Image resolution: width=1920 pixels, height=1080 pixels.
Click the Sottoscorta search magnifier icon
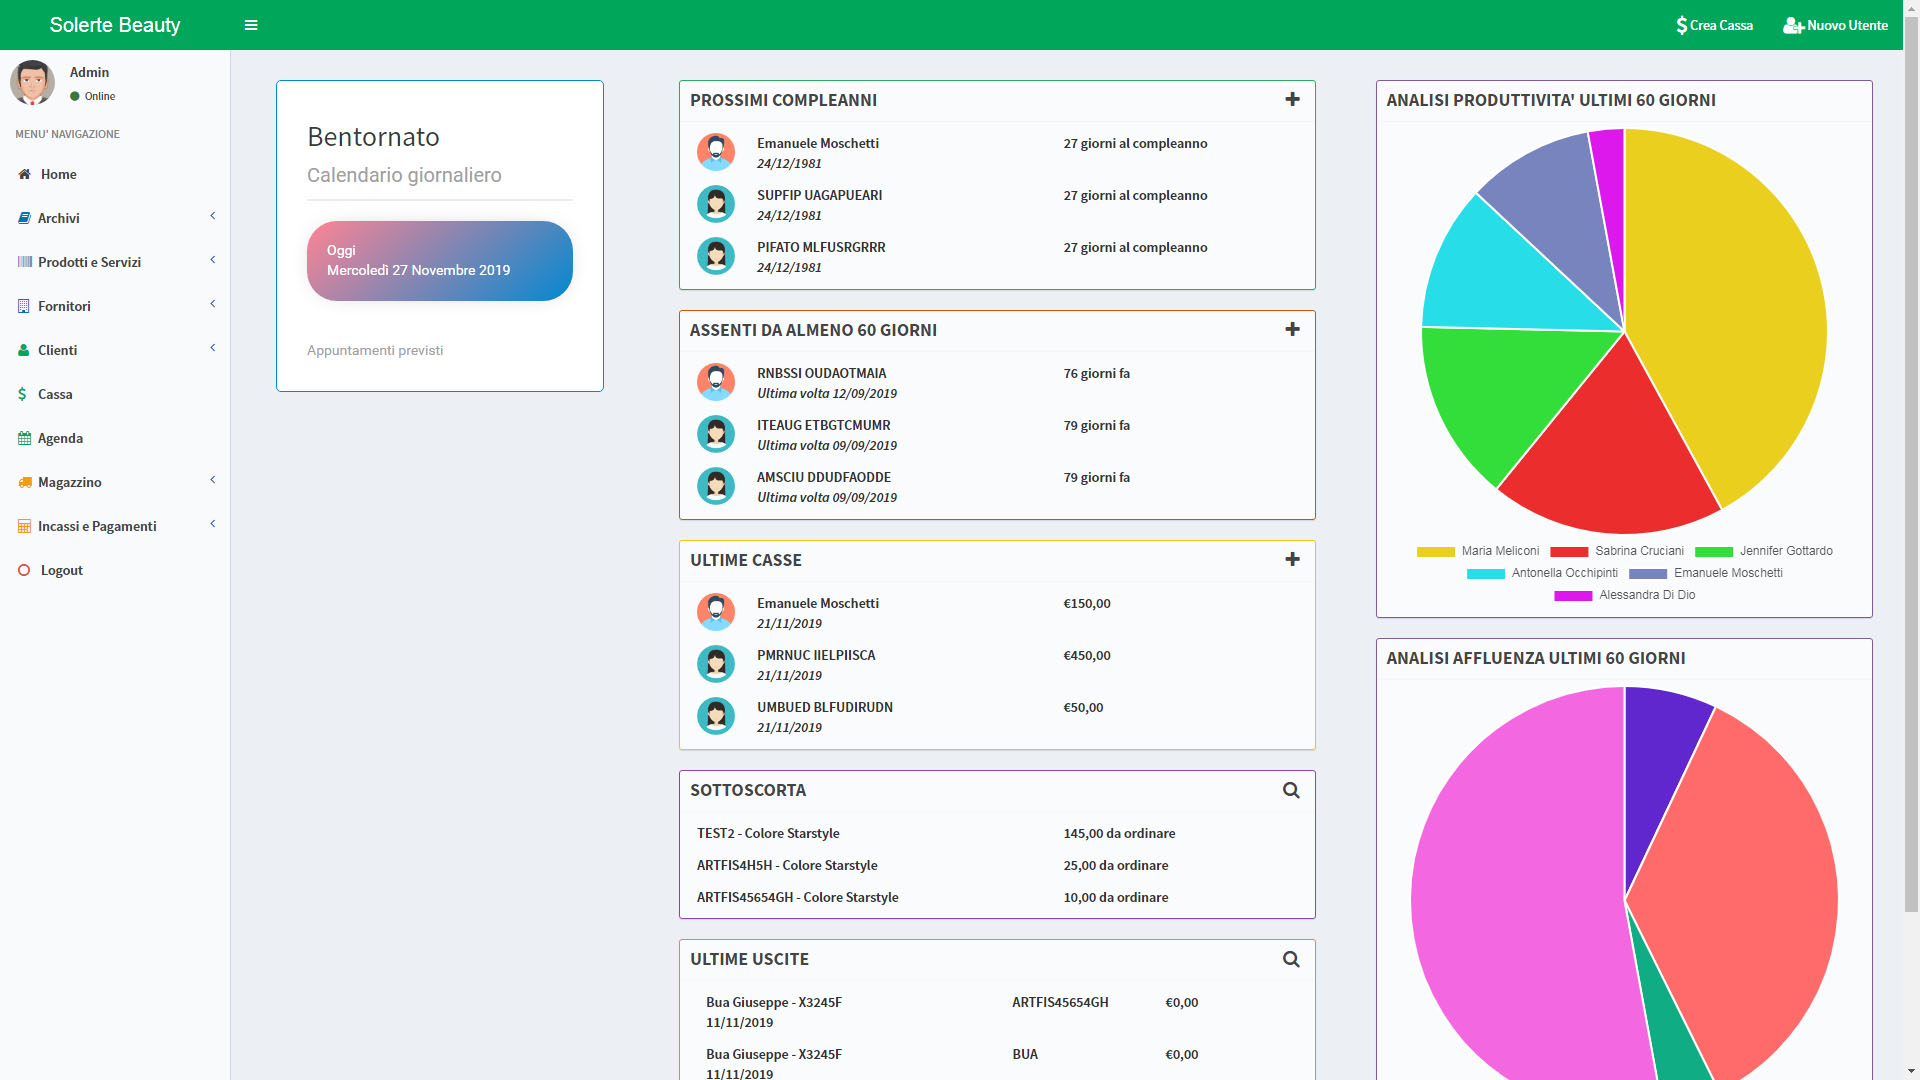pos(1291,790)
